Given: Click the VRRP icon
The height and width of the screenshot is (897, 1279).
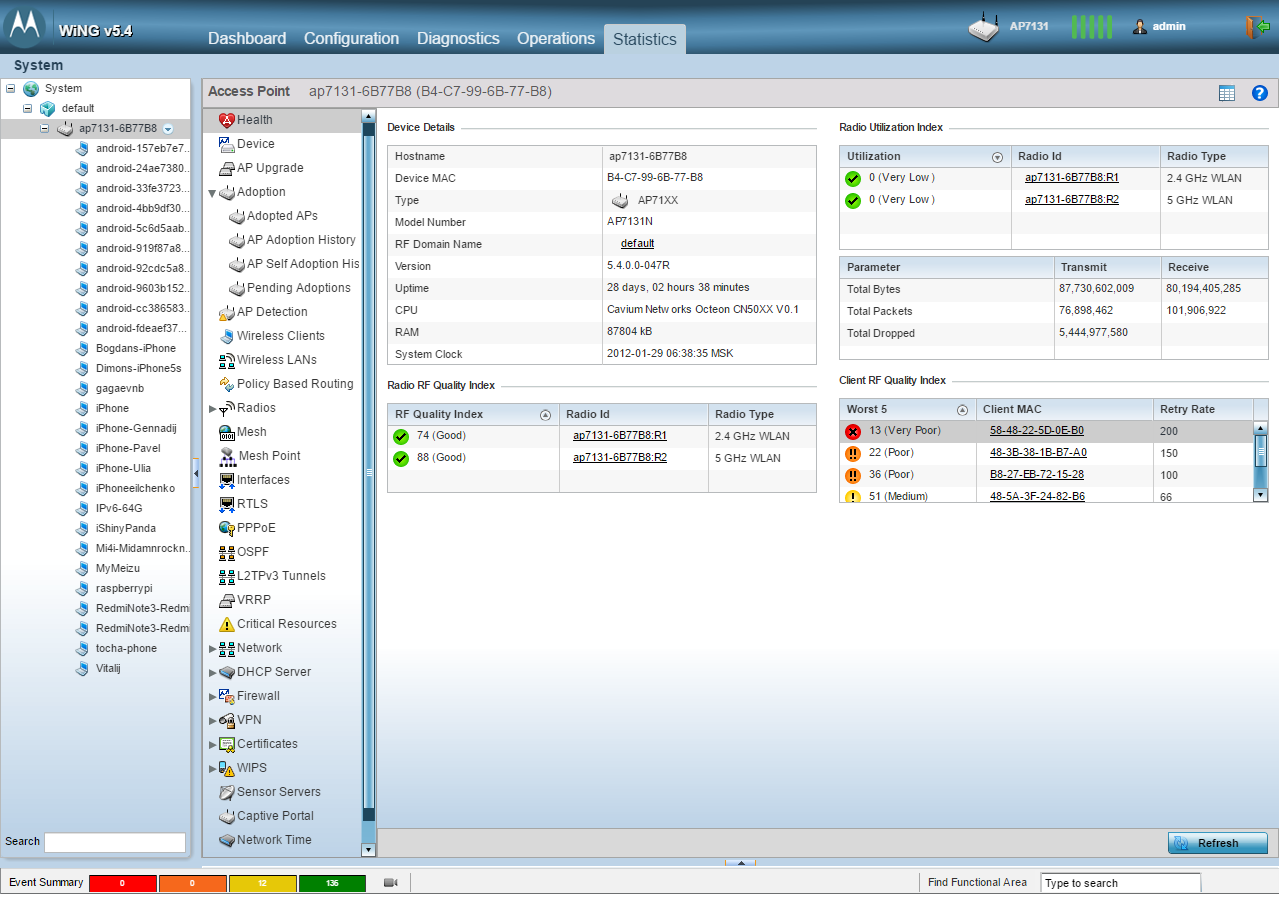Looking at the screenshot, I should click(227, 600).
